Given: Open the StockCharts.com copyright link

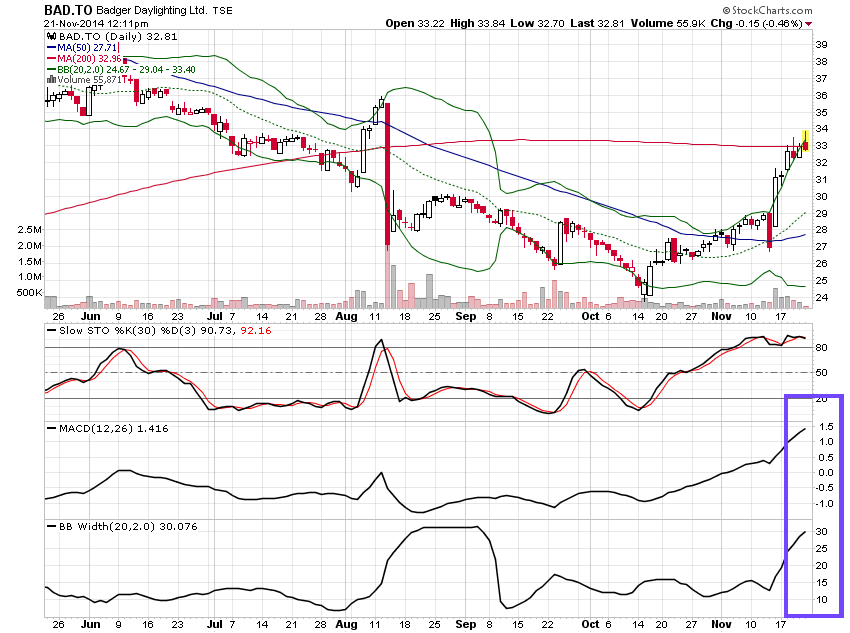Looking at the screenshot, I should 768,10.
